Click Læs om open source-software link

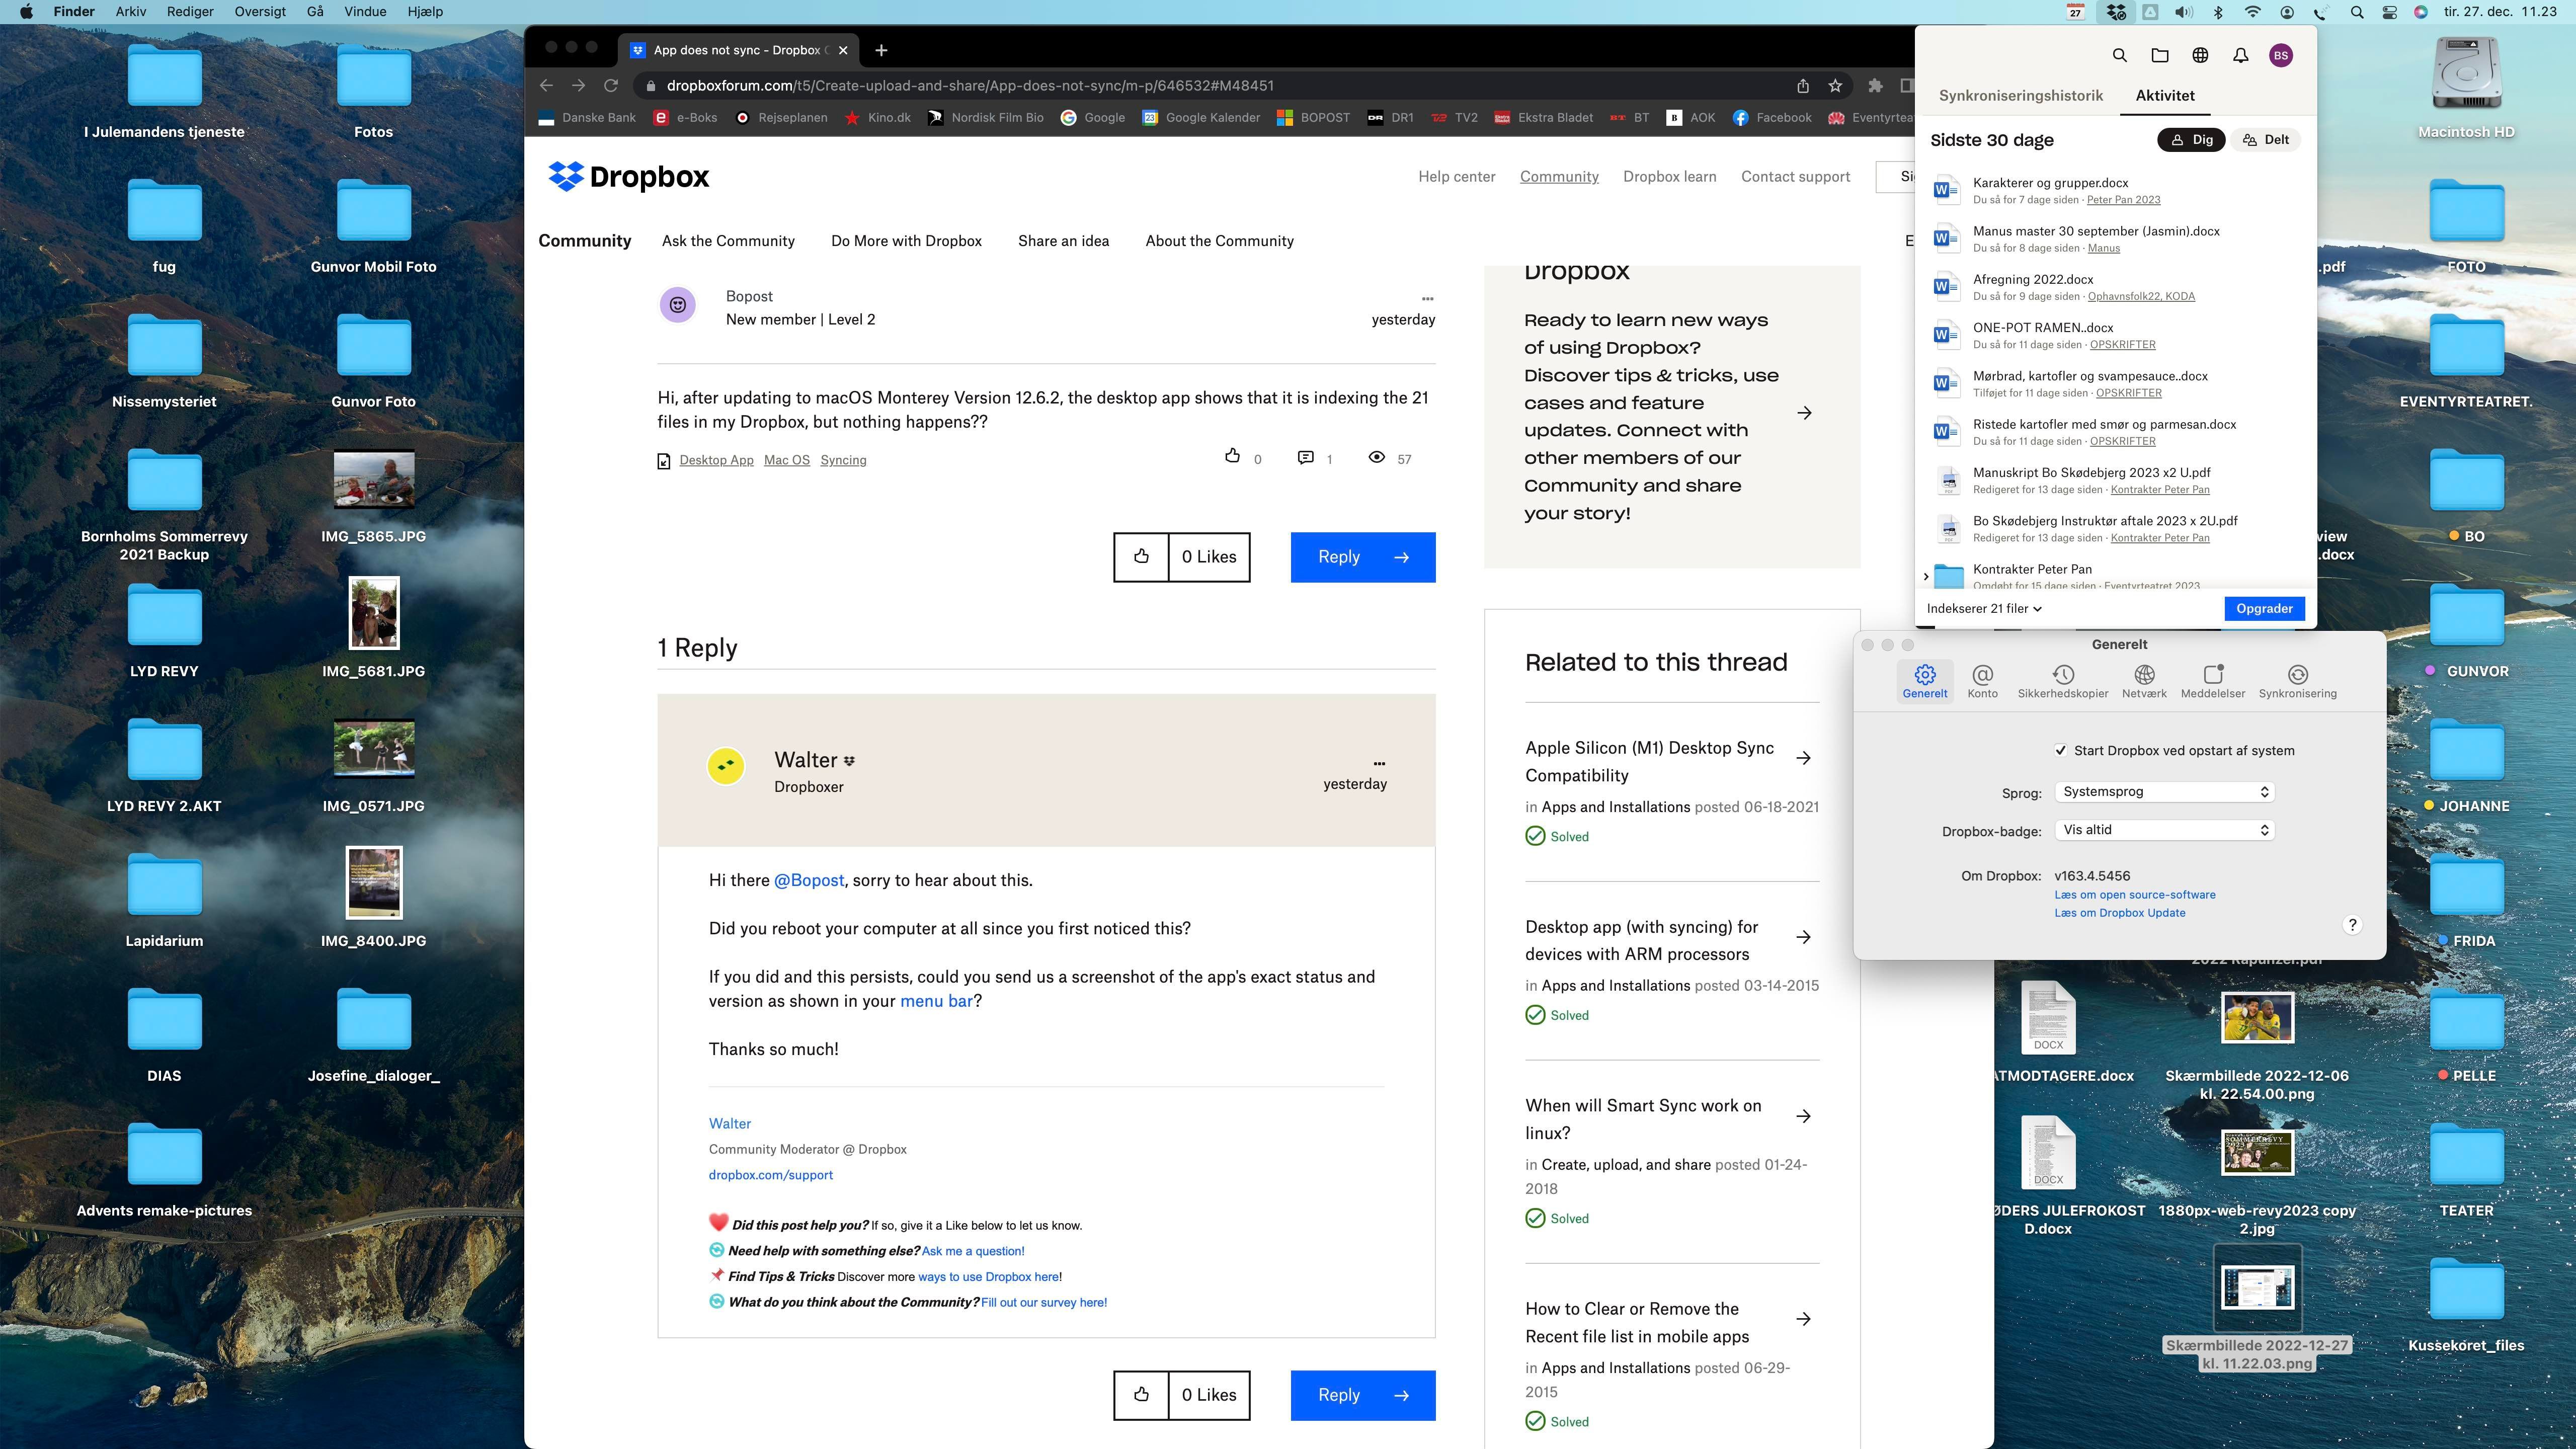(2135, 895)
